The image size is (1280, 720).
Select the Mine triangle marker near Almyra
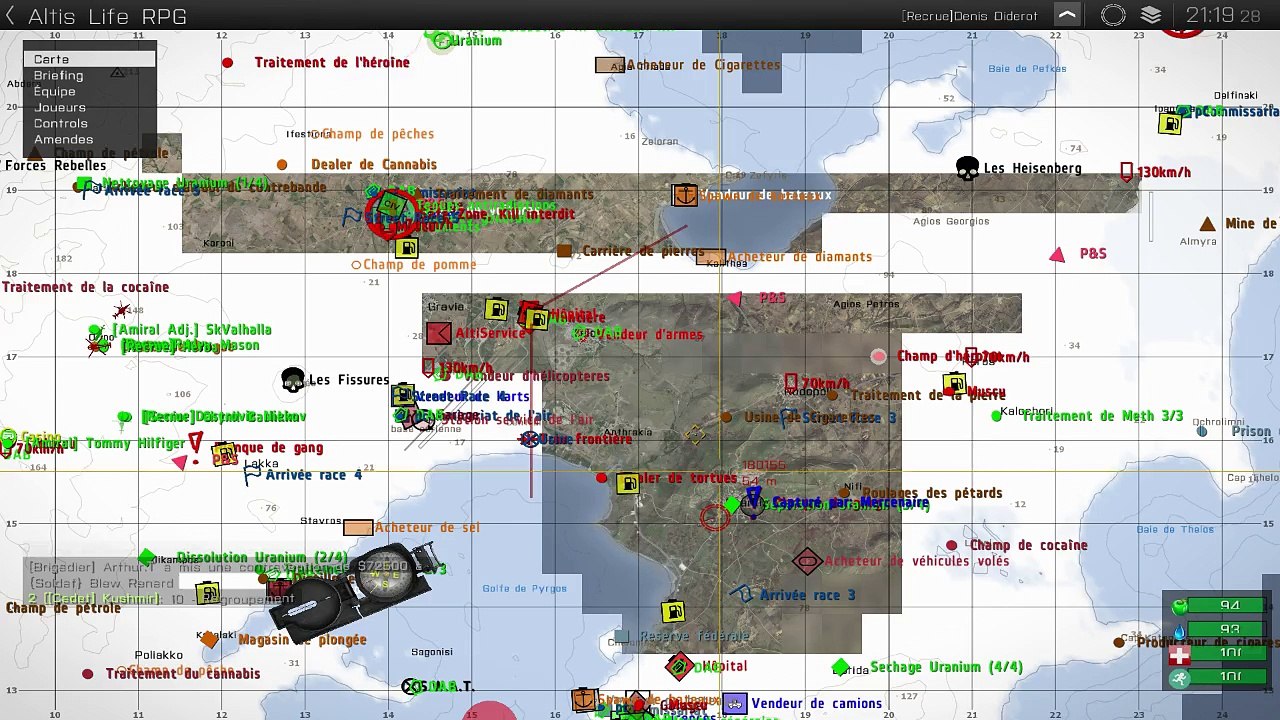tap(1207, 224)
